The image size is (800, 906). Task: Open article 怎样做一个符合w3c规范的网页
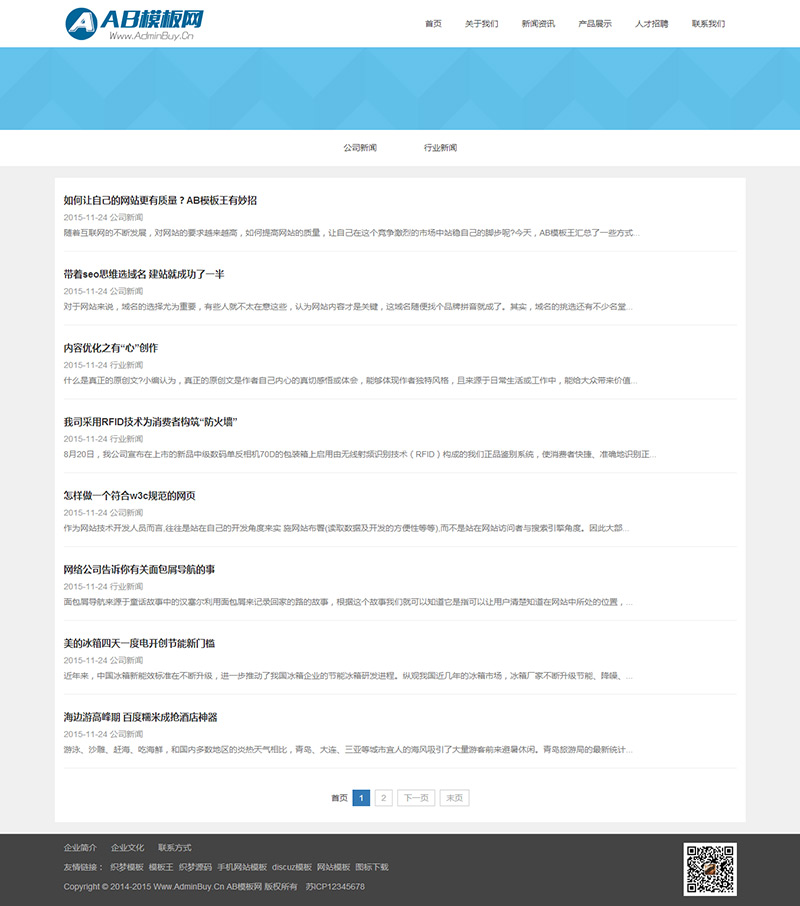coord(129,496)
